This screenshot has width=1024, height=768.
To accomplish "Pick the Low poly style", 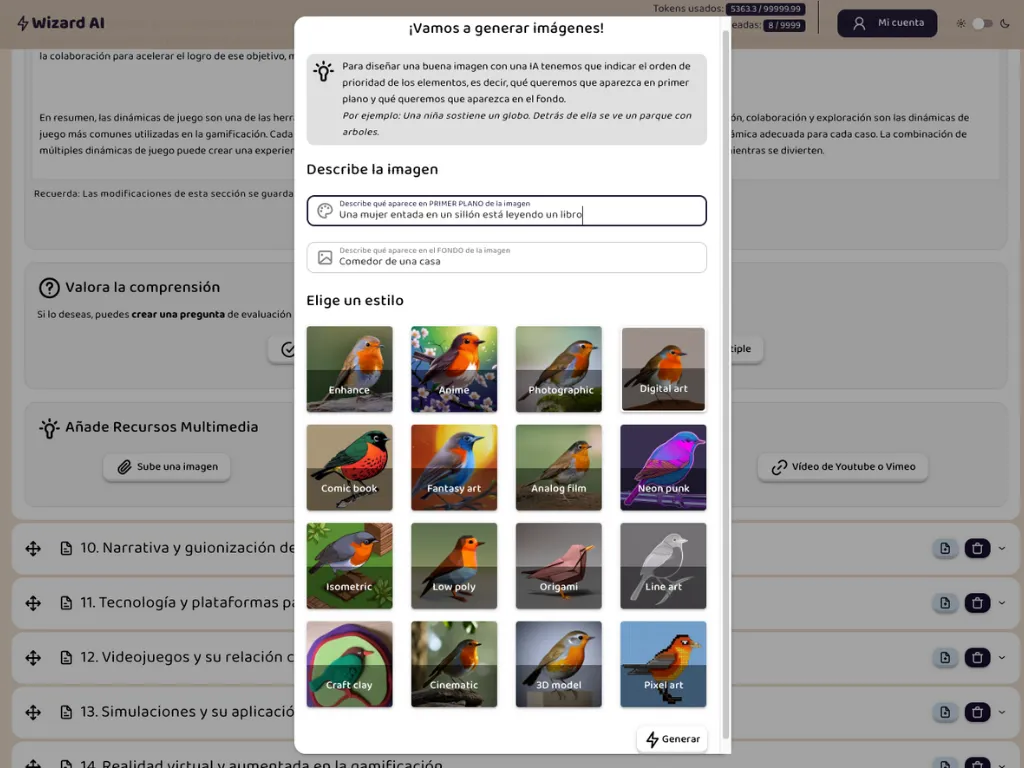I will pyautogui.click(x=454, y=566).
